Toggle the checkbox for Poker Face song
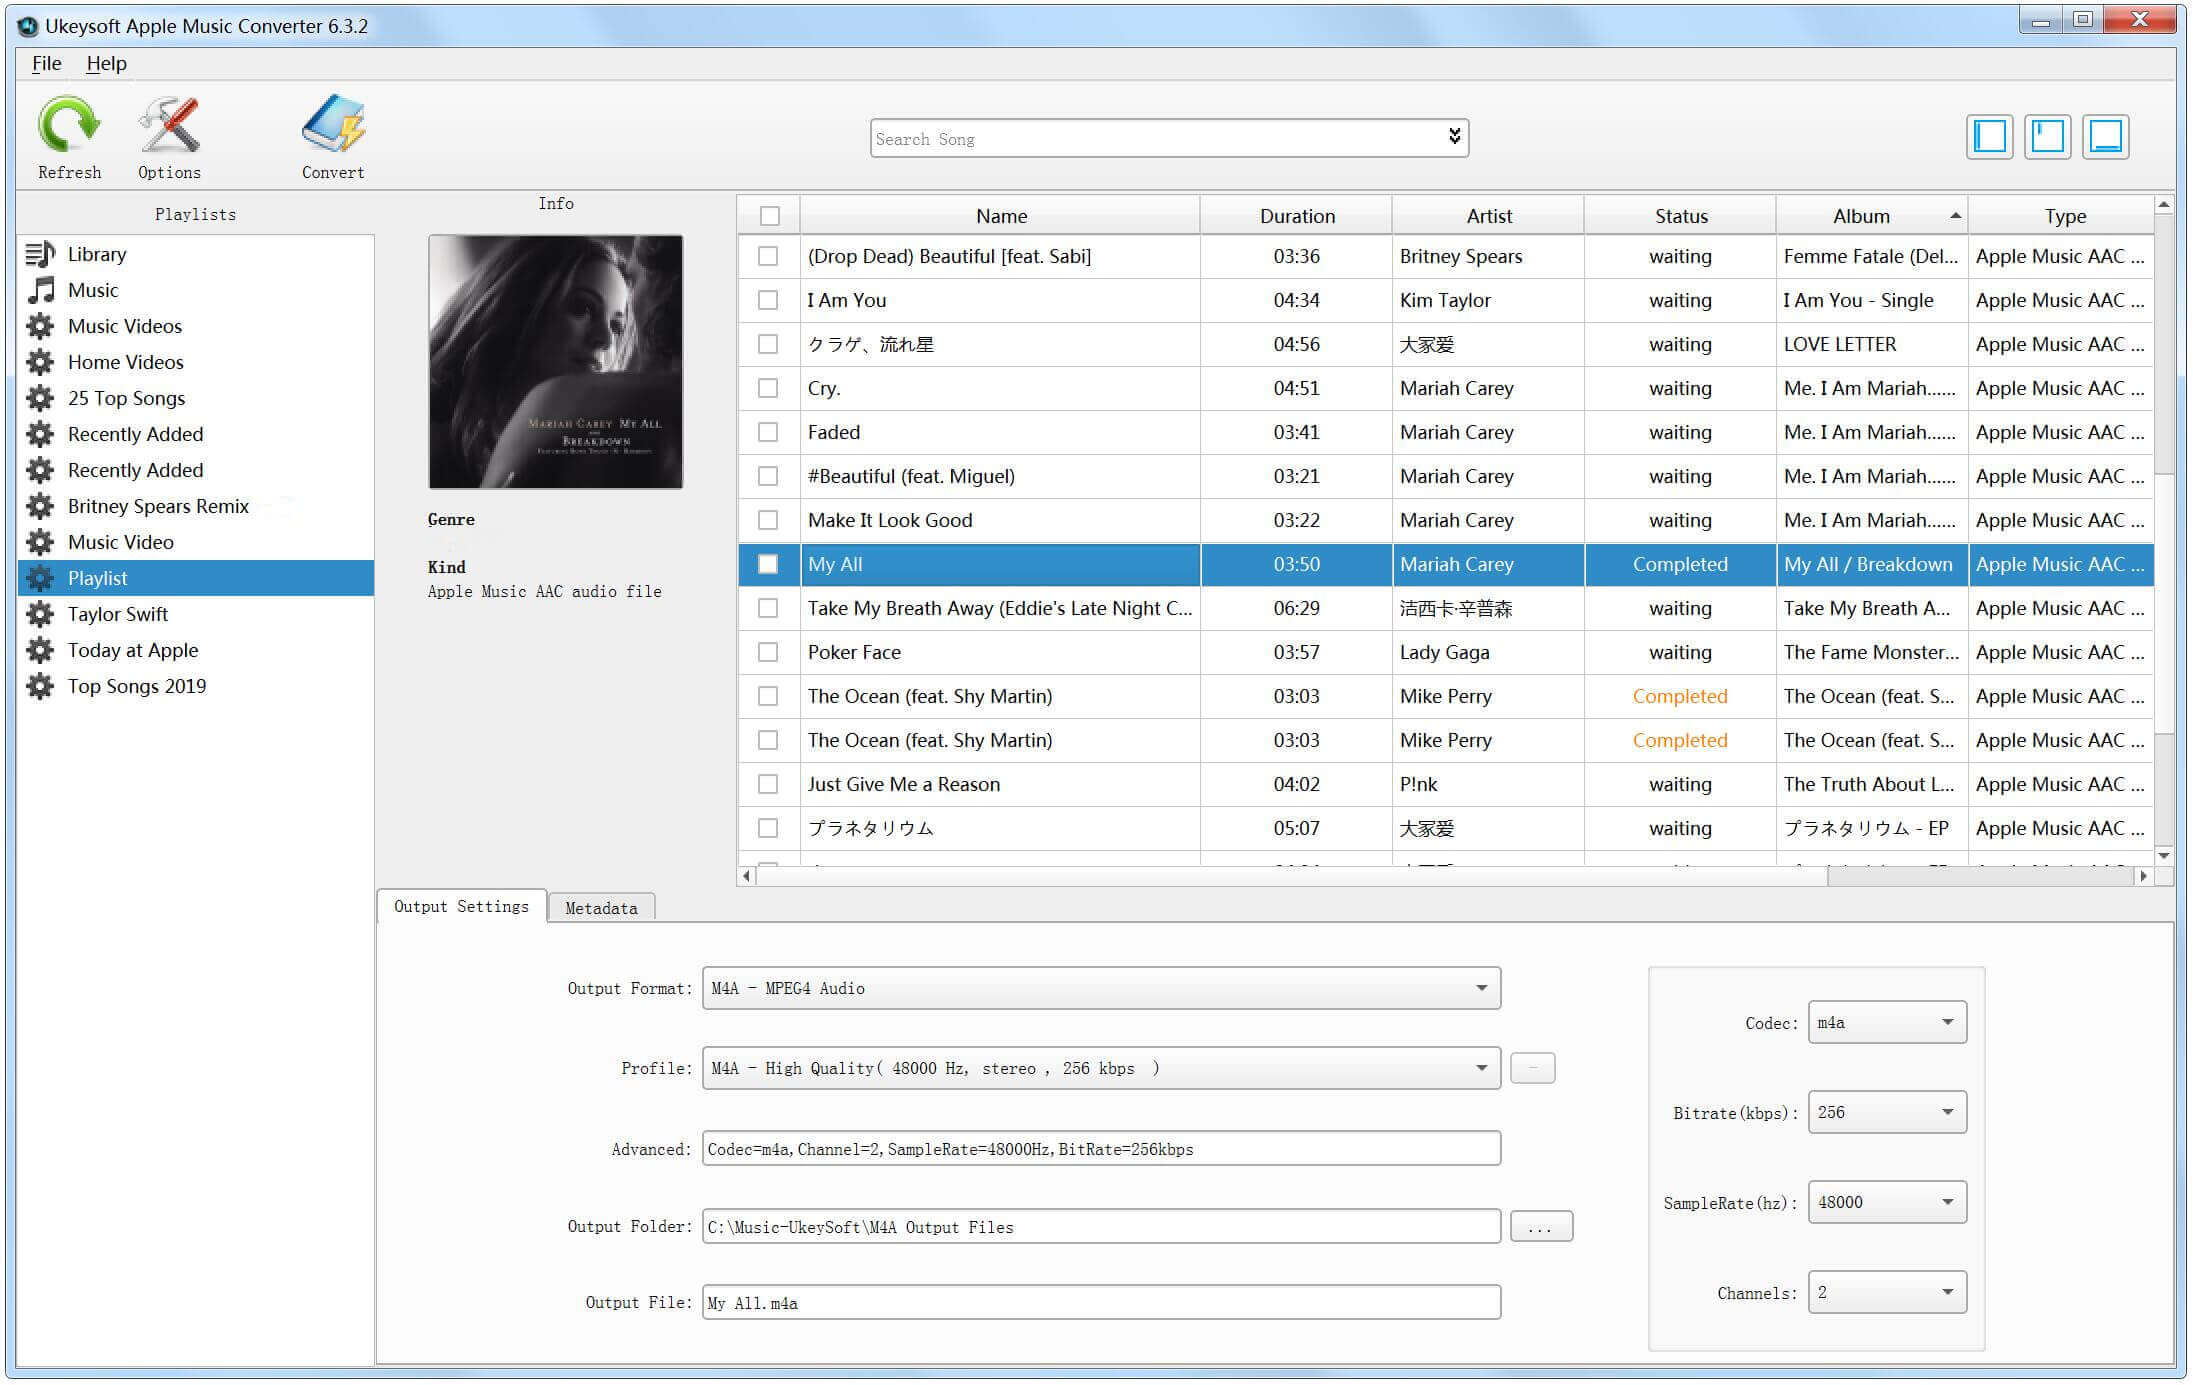 click(x=767, y=651)
